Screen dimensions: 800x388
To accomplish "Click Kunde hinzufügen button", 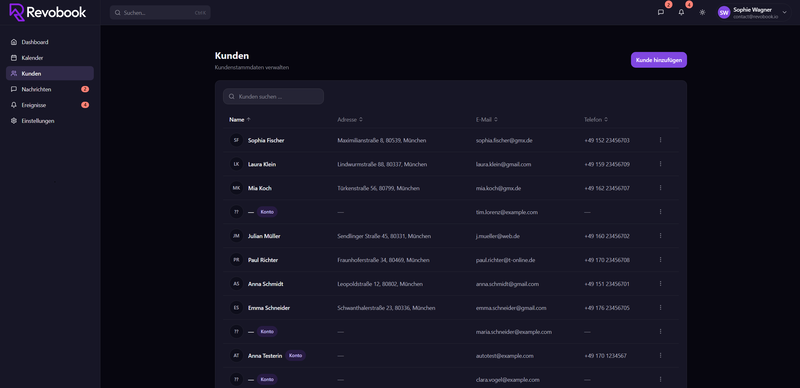I will pos(659,60).
